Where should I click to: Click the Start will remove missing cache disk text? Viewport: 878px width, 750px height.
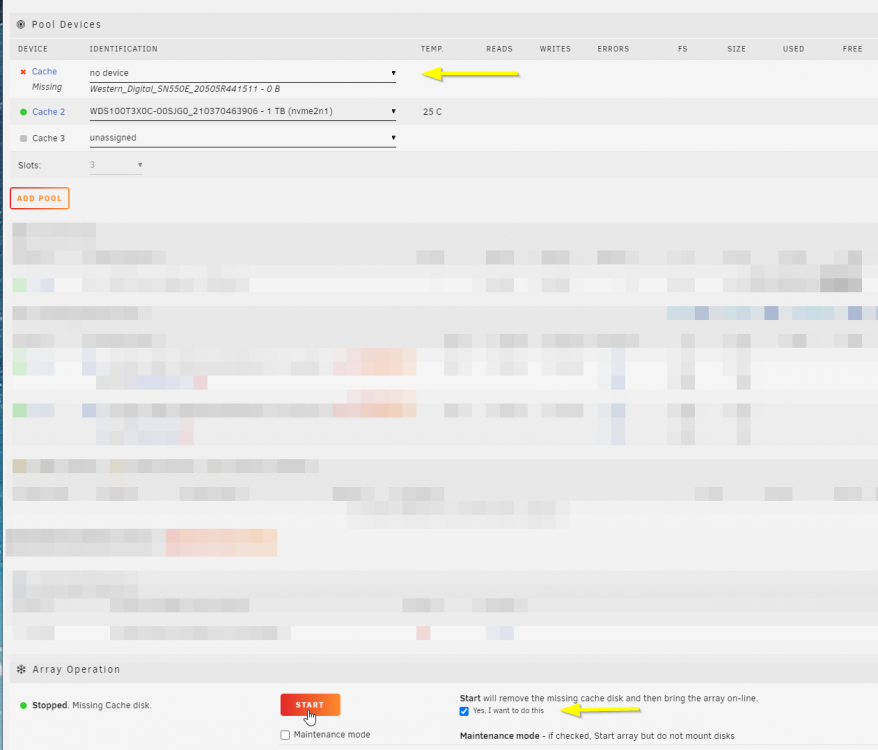pos(609,698)
